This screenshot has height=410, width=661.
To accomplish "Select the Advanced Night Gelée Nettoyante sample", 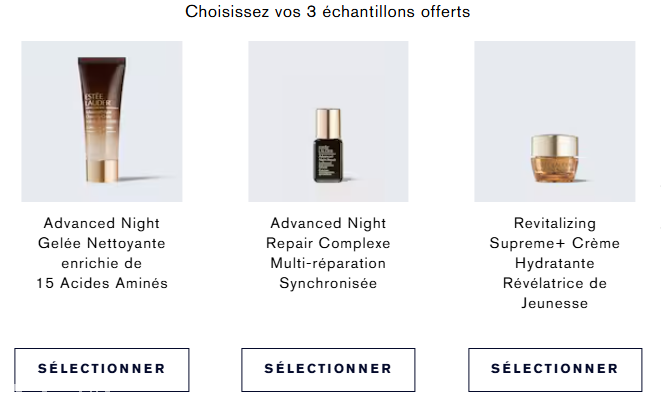I will [101, 369].
